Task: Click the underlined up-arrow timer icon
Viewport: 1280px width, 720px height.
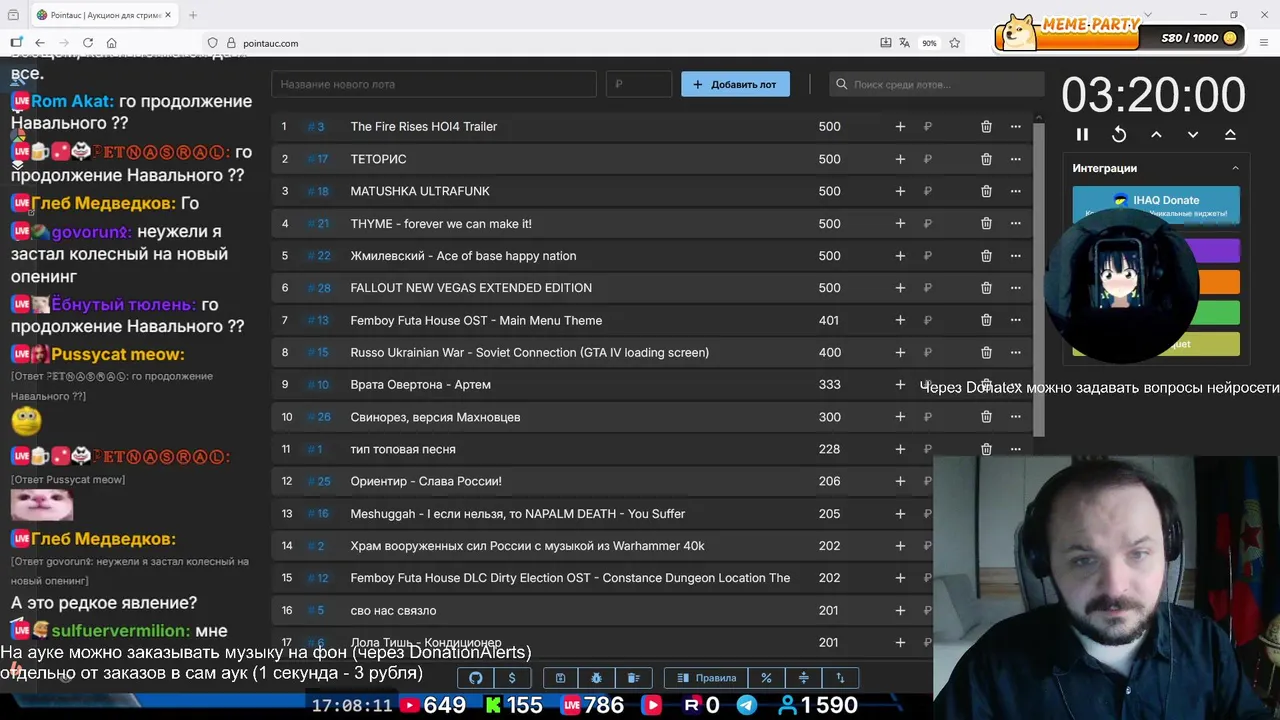Action: 1230,134
